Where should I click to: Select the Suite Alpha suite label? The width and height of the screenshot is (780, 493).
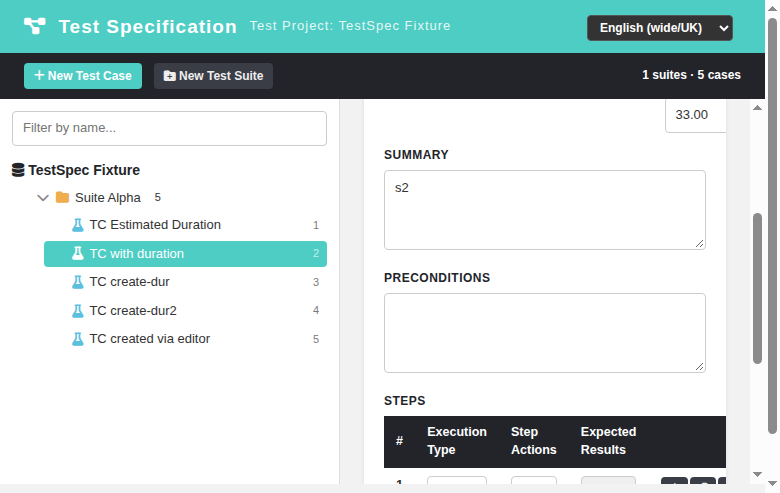coord(107,197)
